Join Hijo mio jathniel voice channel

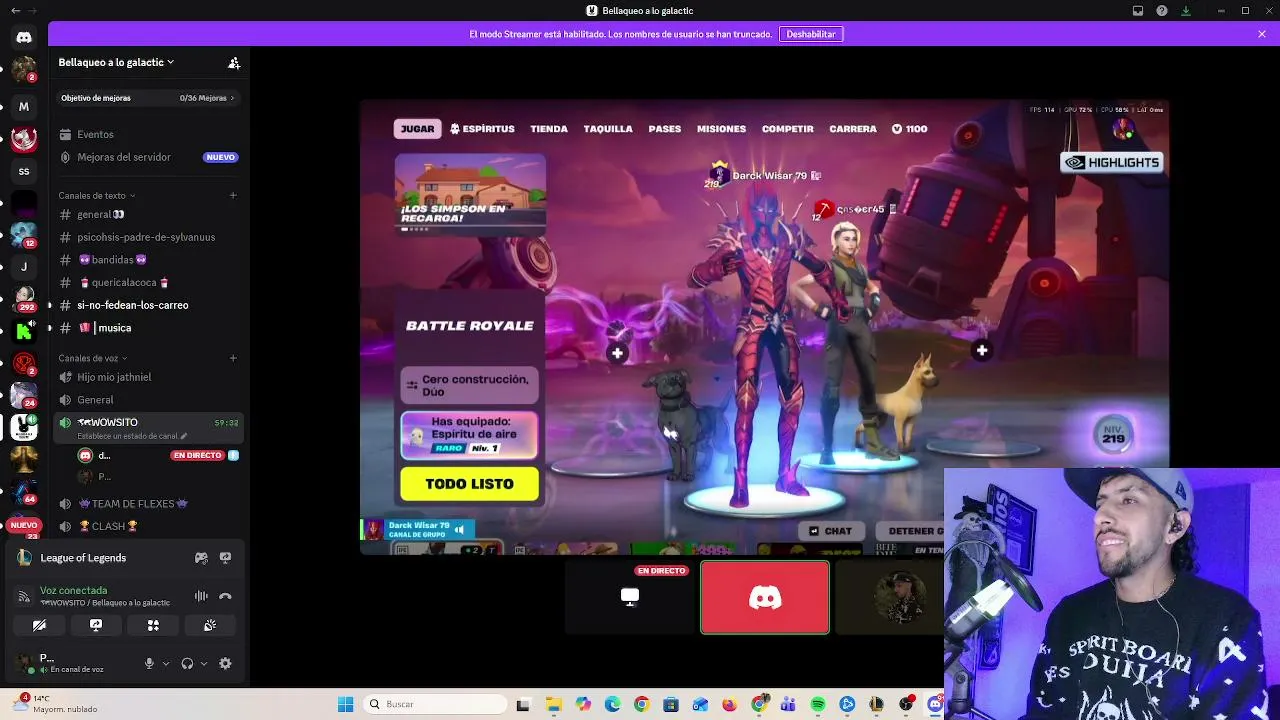[x=149, y=377]
